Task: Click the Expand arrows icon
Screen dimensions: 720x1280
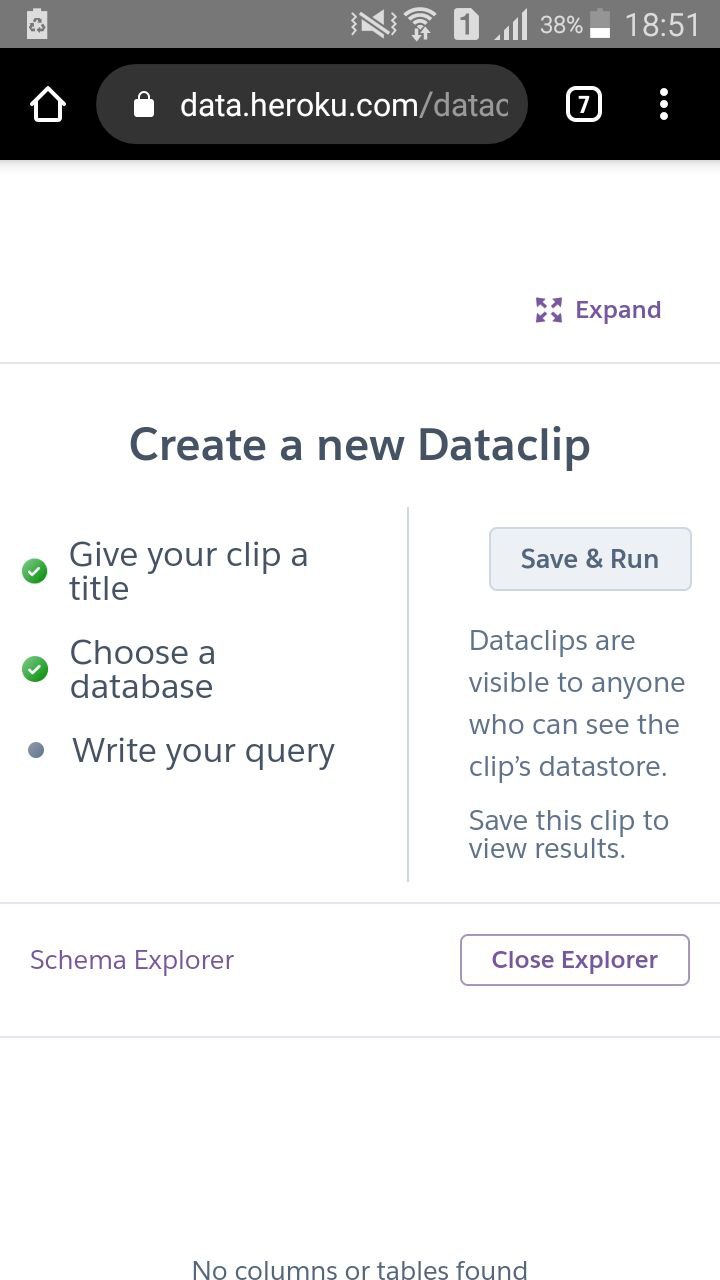Action: click(x=548, y=310)
